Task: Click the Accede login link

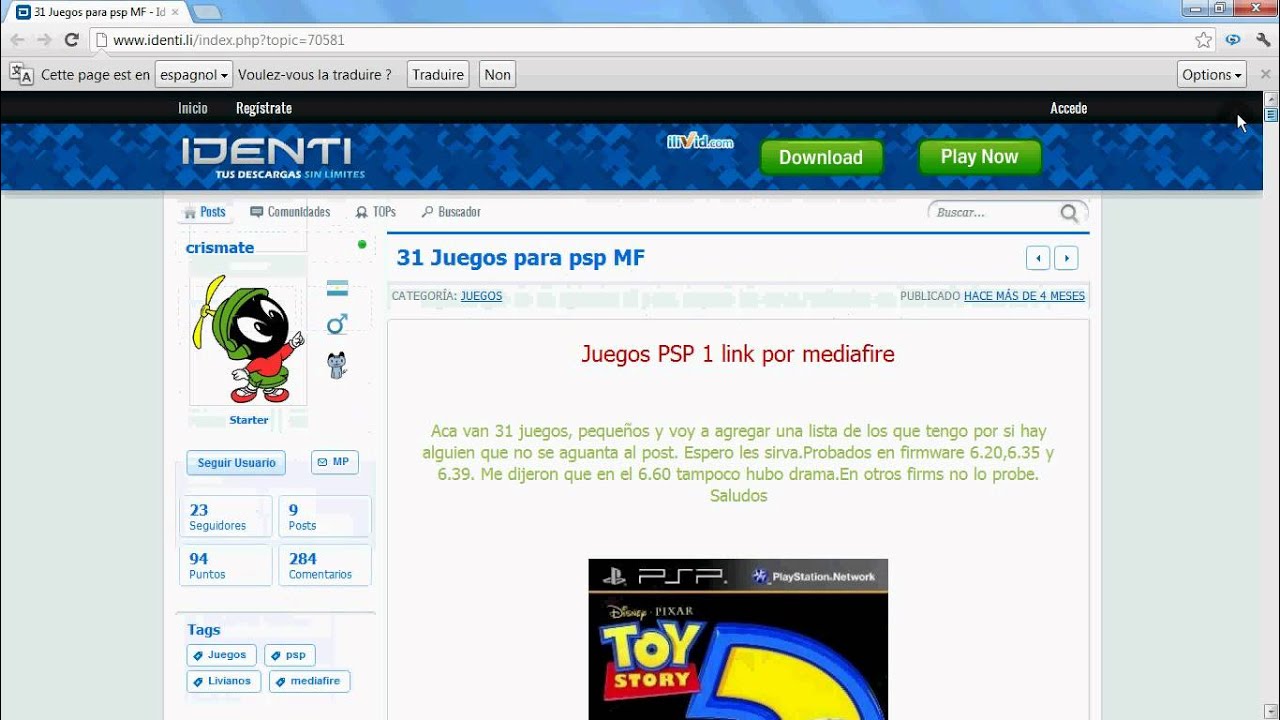Action: (1068, 108)
